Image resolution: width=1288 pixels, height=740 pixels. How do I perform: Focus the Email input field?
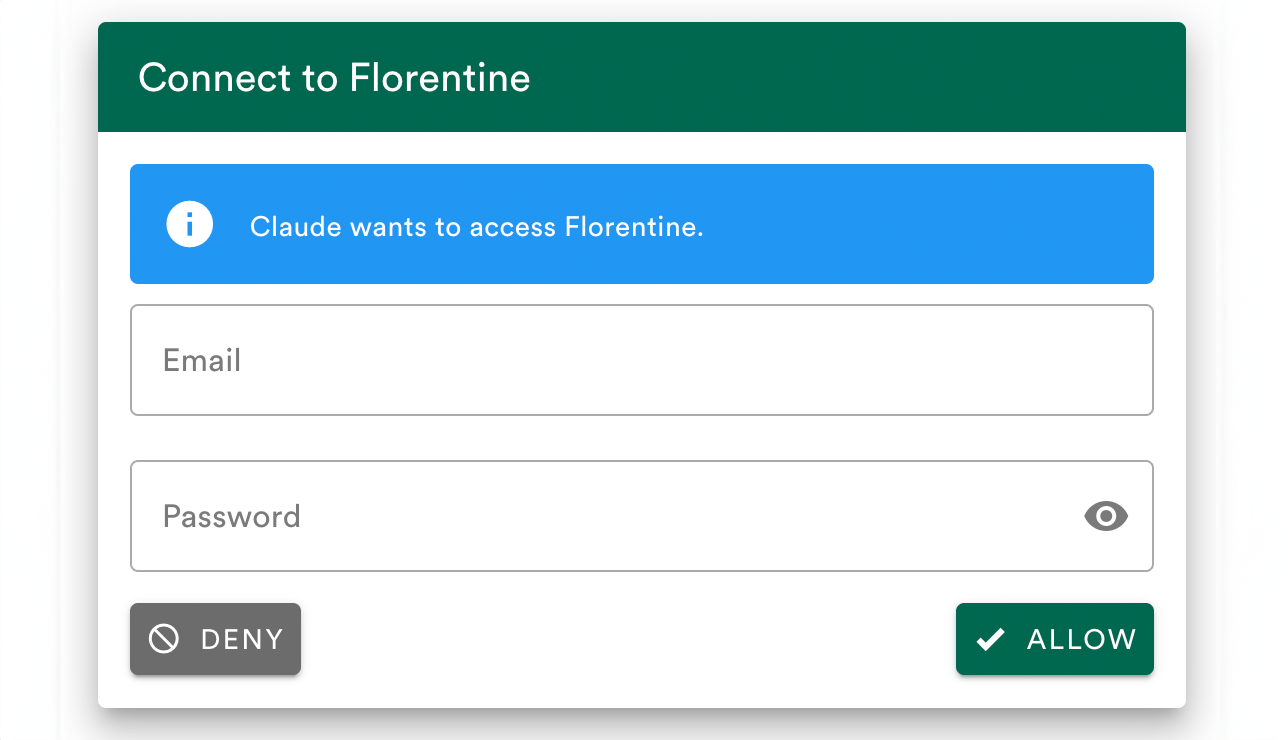(x=641, y=360)
